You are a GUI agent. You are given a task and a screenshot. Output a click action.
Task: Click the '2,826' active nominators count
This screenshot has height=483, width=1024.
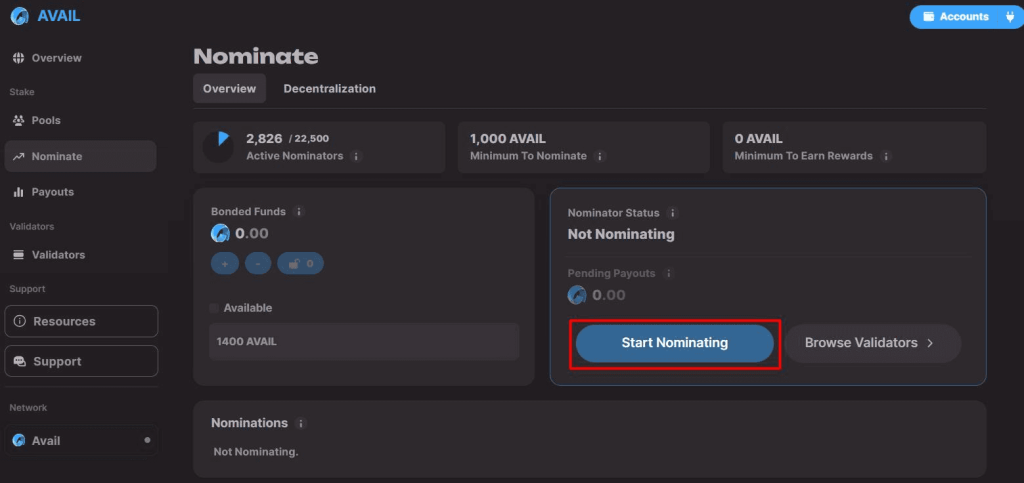click(264, 138)
